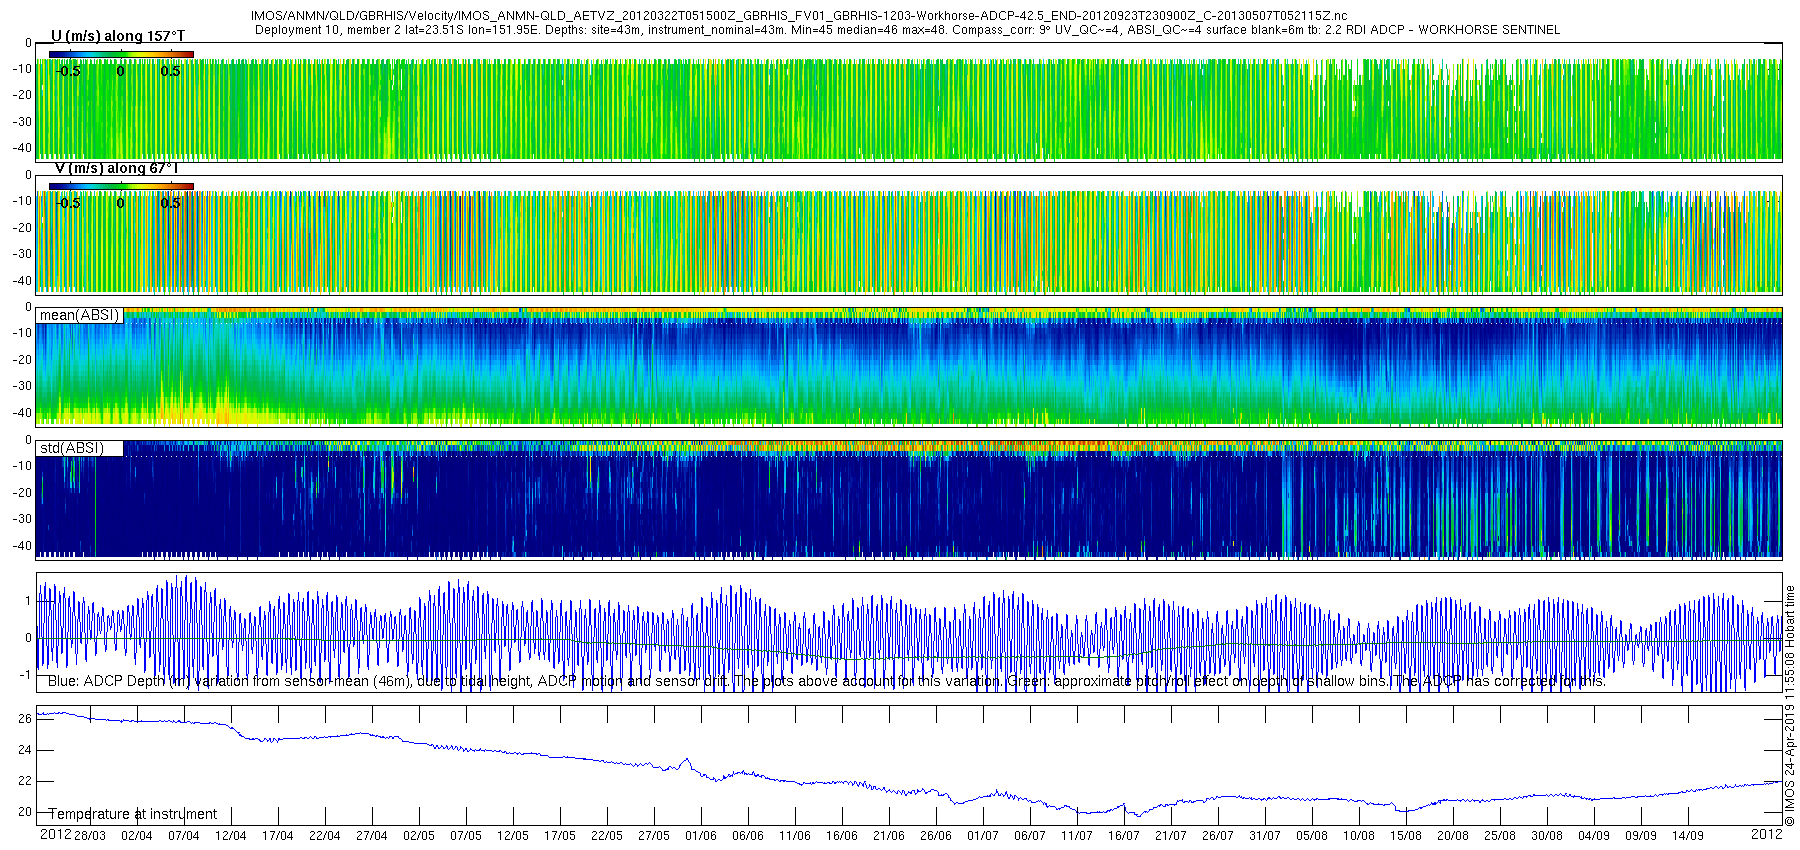This screenshot has width=1800, height=850.
Task: Click the Deployment 10 metadata line
Action: pyautogui.click(x=907, y=30)
